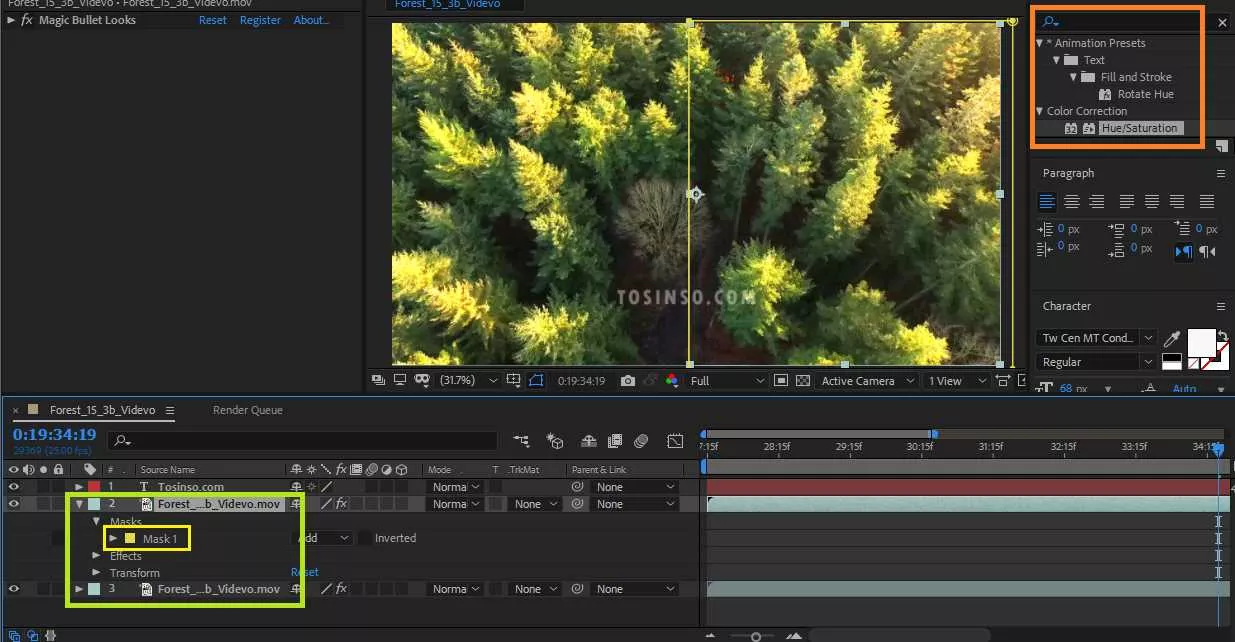Click the red label swatch of layer 1
1235x642 pixels.
tap(93, 487)
